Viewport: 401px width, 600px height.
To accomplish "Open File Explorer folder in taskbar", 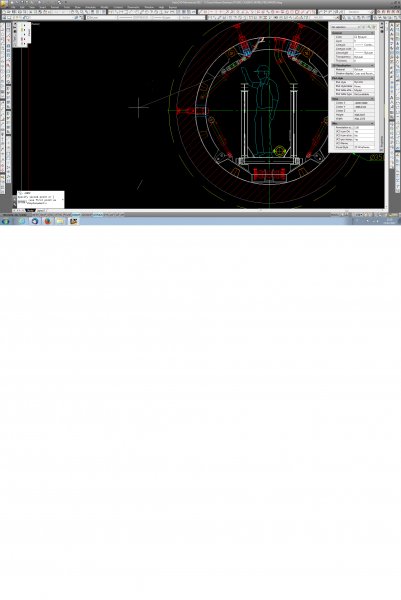I will pos(60,221).
